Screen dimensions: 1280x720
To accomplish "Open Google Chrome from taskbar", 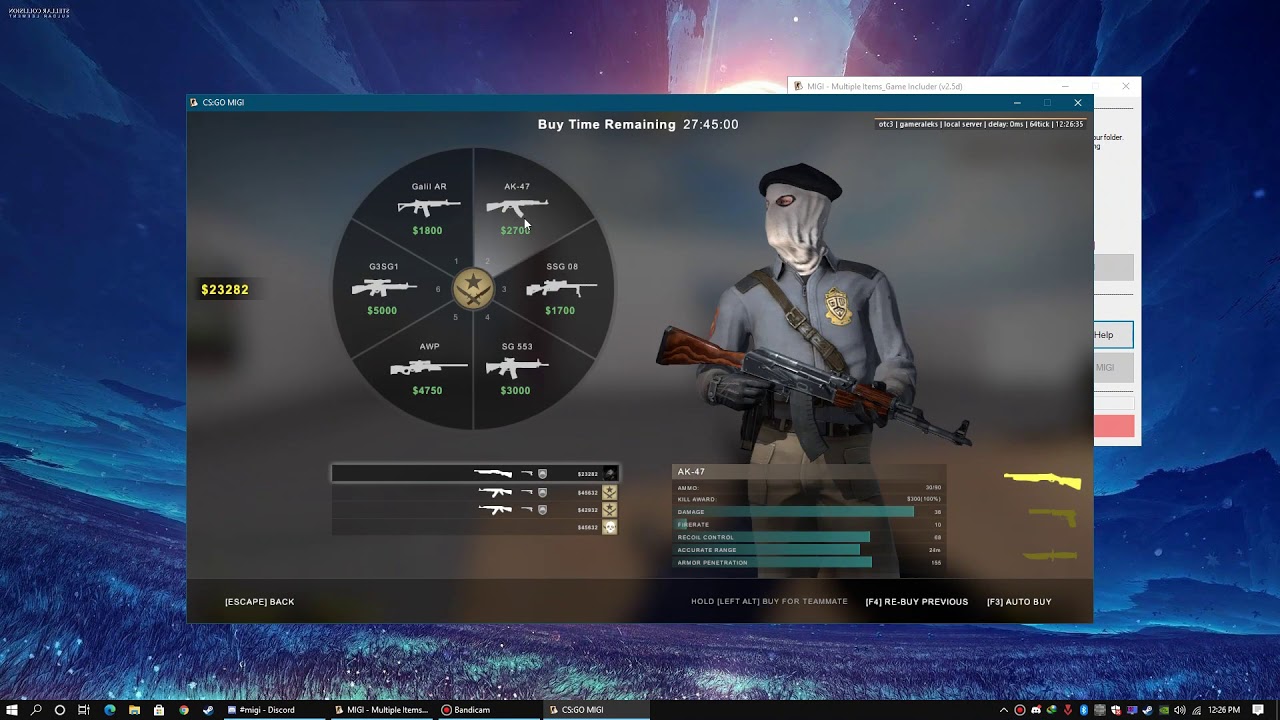I will pyautogui.click(x=184, y=710).
